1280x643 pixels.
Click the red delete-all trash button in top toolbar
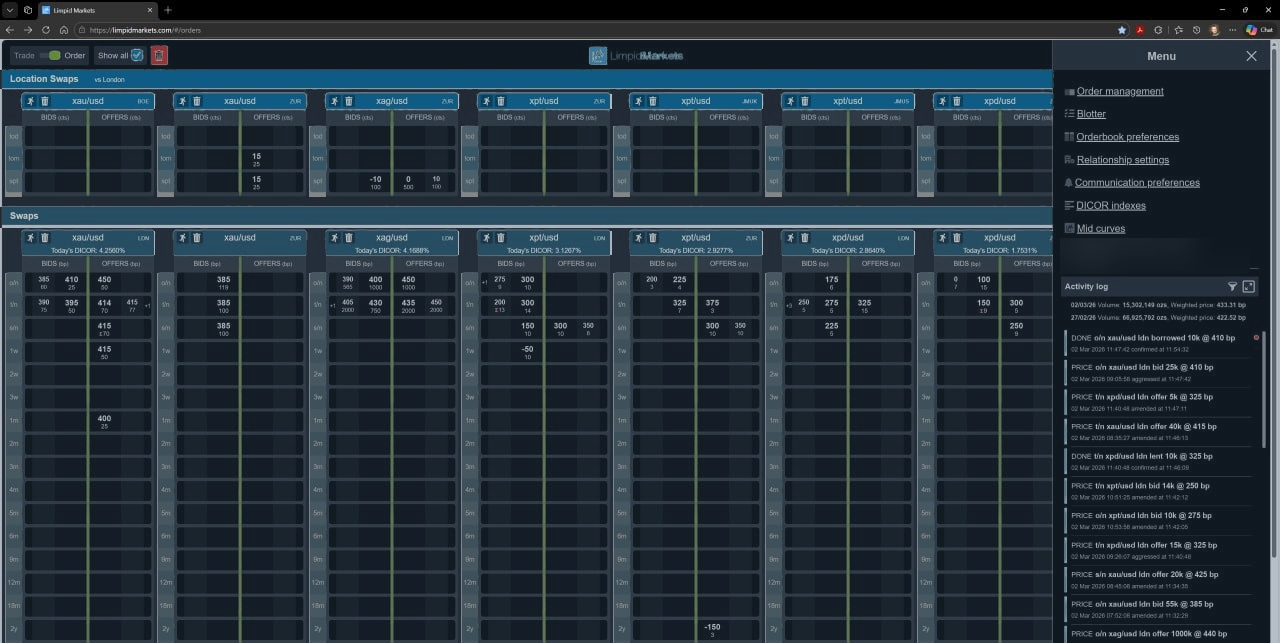[159, 55]
